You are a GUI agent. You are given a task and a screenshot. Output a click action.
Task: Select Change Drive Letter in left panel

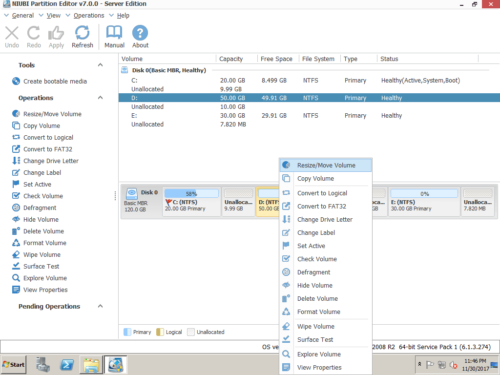(45, 161)
